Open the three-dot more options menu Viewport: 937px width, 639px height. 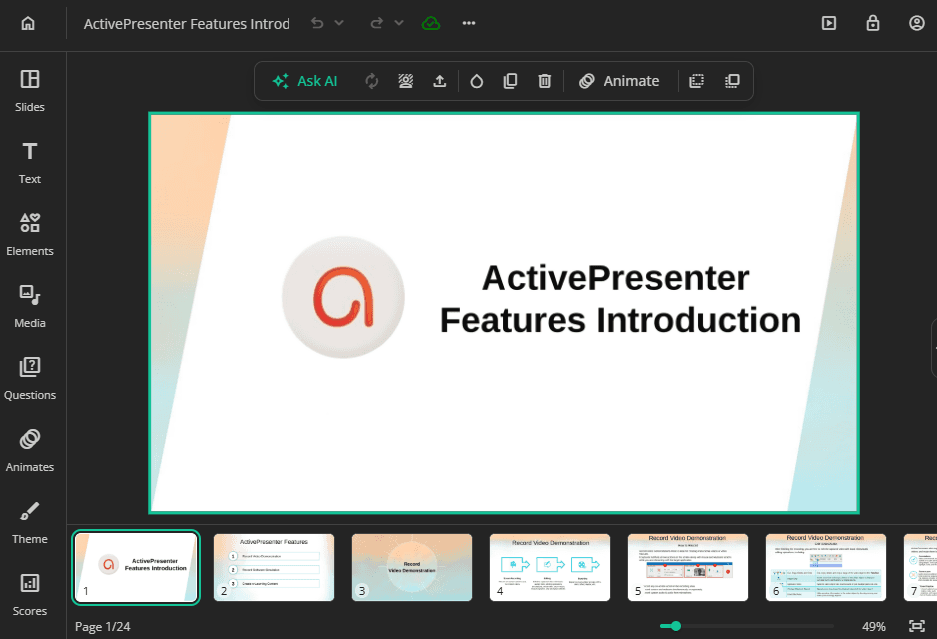point(469,23)
